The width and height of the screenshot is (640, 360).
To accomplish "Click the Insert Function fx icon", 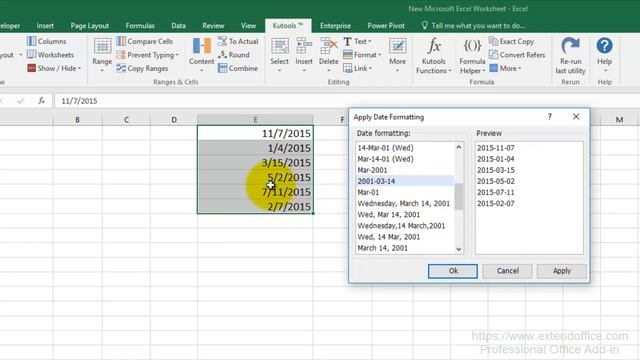I will click(x=41, y=101).
